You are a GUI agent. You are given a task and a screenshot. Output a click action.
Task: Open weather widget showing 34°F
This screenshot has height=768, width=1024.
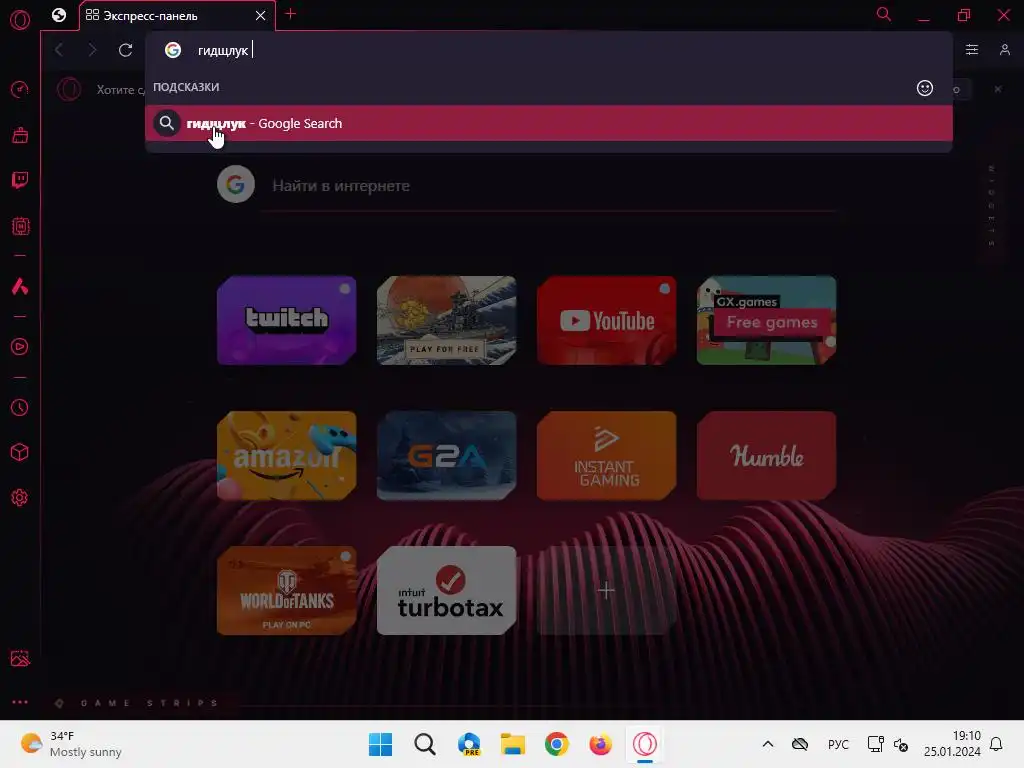pyautogui.click(x=71, y=744)
